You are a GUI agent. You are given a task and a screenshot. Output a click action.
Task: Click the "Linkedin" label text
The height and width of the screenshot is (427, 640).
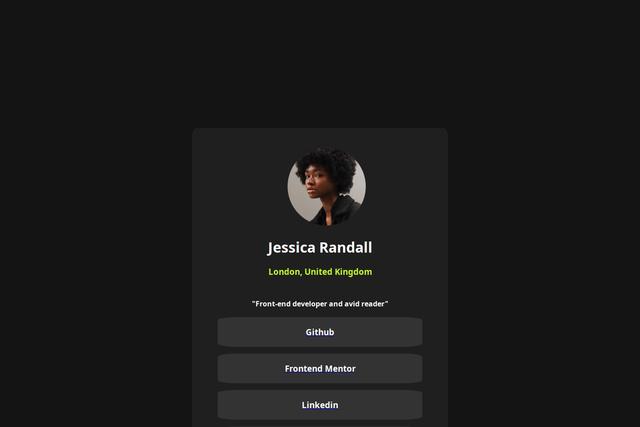click(x=320, y=405)
